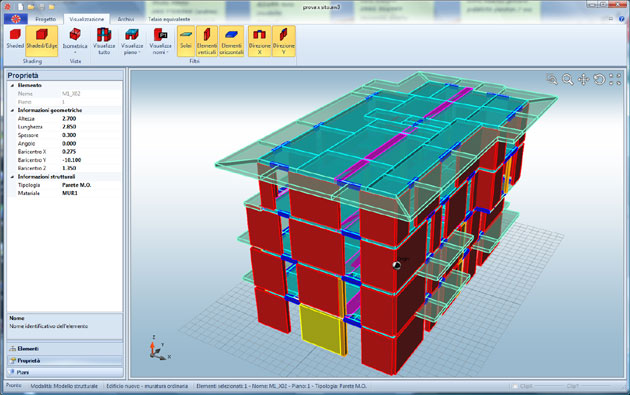Toggle the Direzione X filter

click(x=259, y=41)
